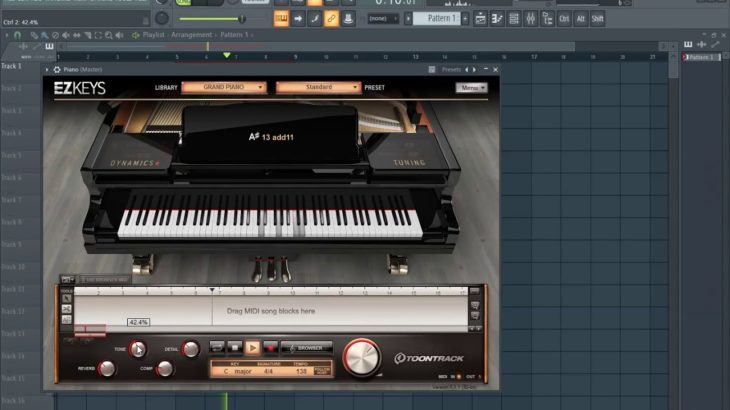Screen dimensions: 730x410
Task: Select the playlist Draw pencil tool
Action: coord(34,35)
